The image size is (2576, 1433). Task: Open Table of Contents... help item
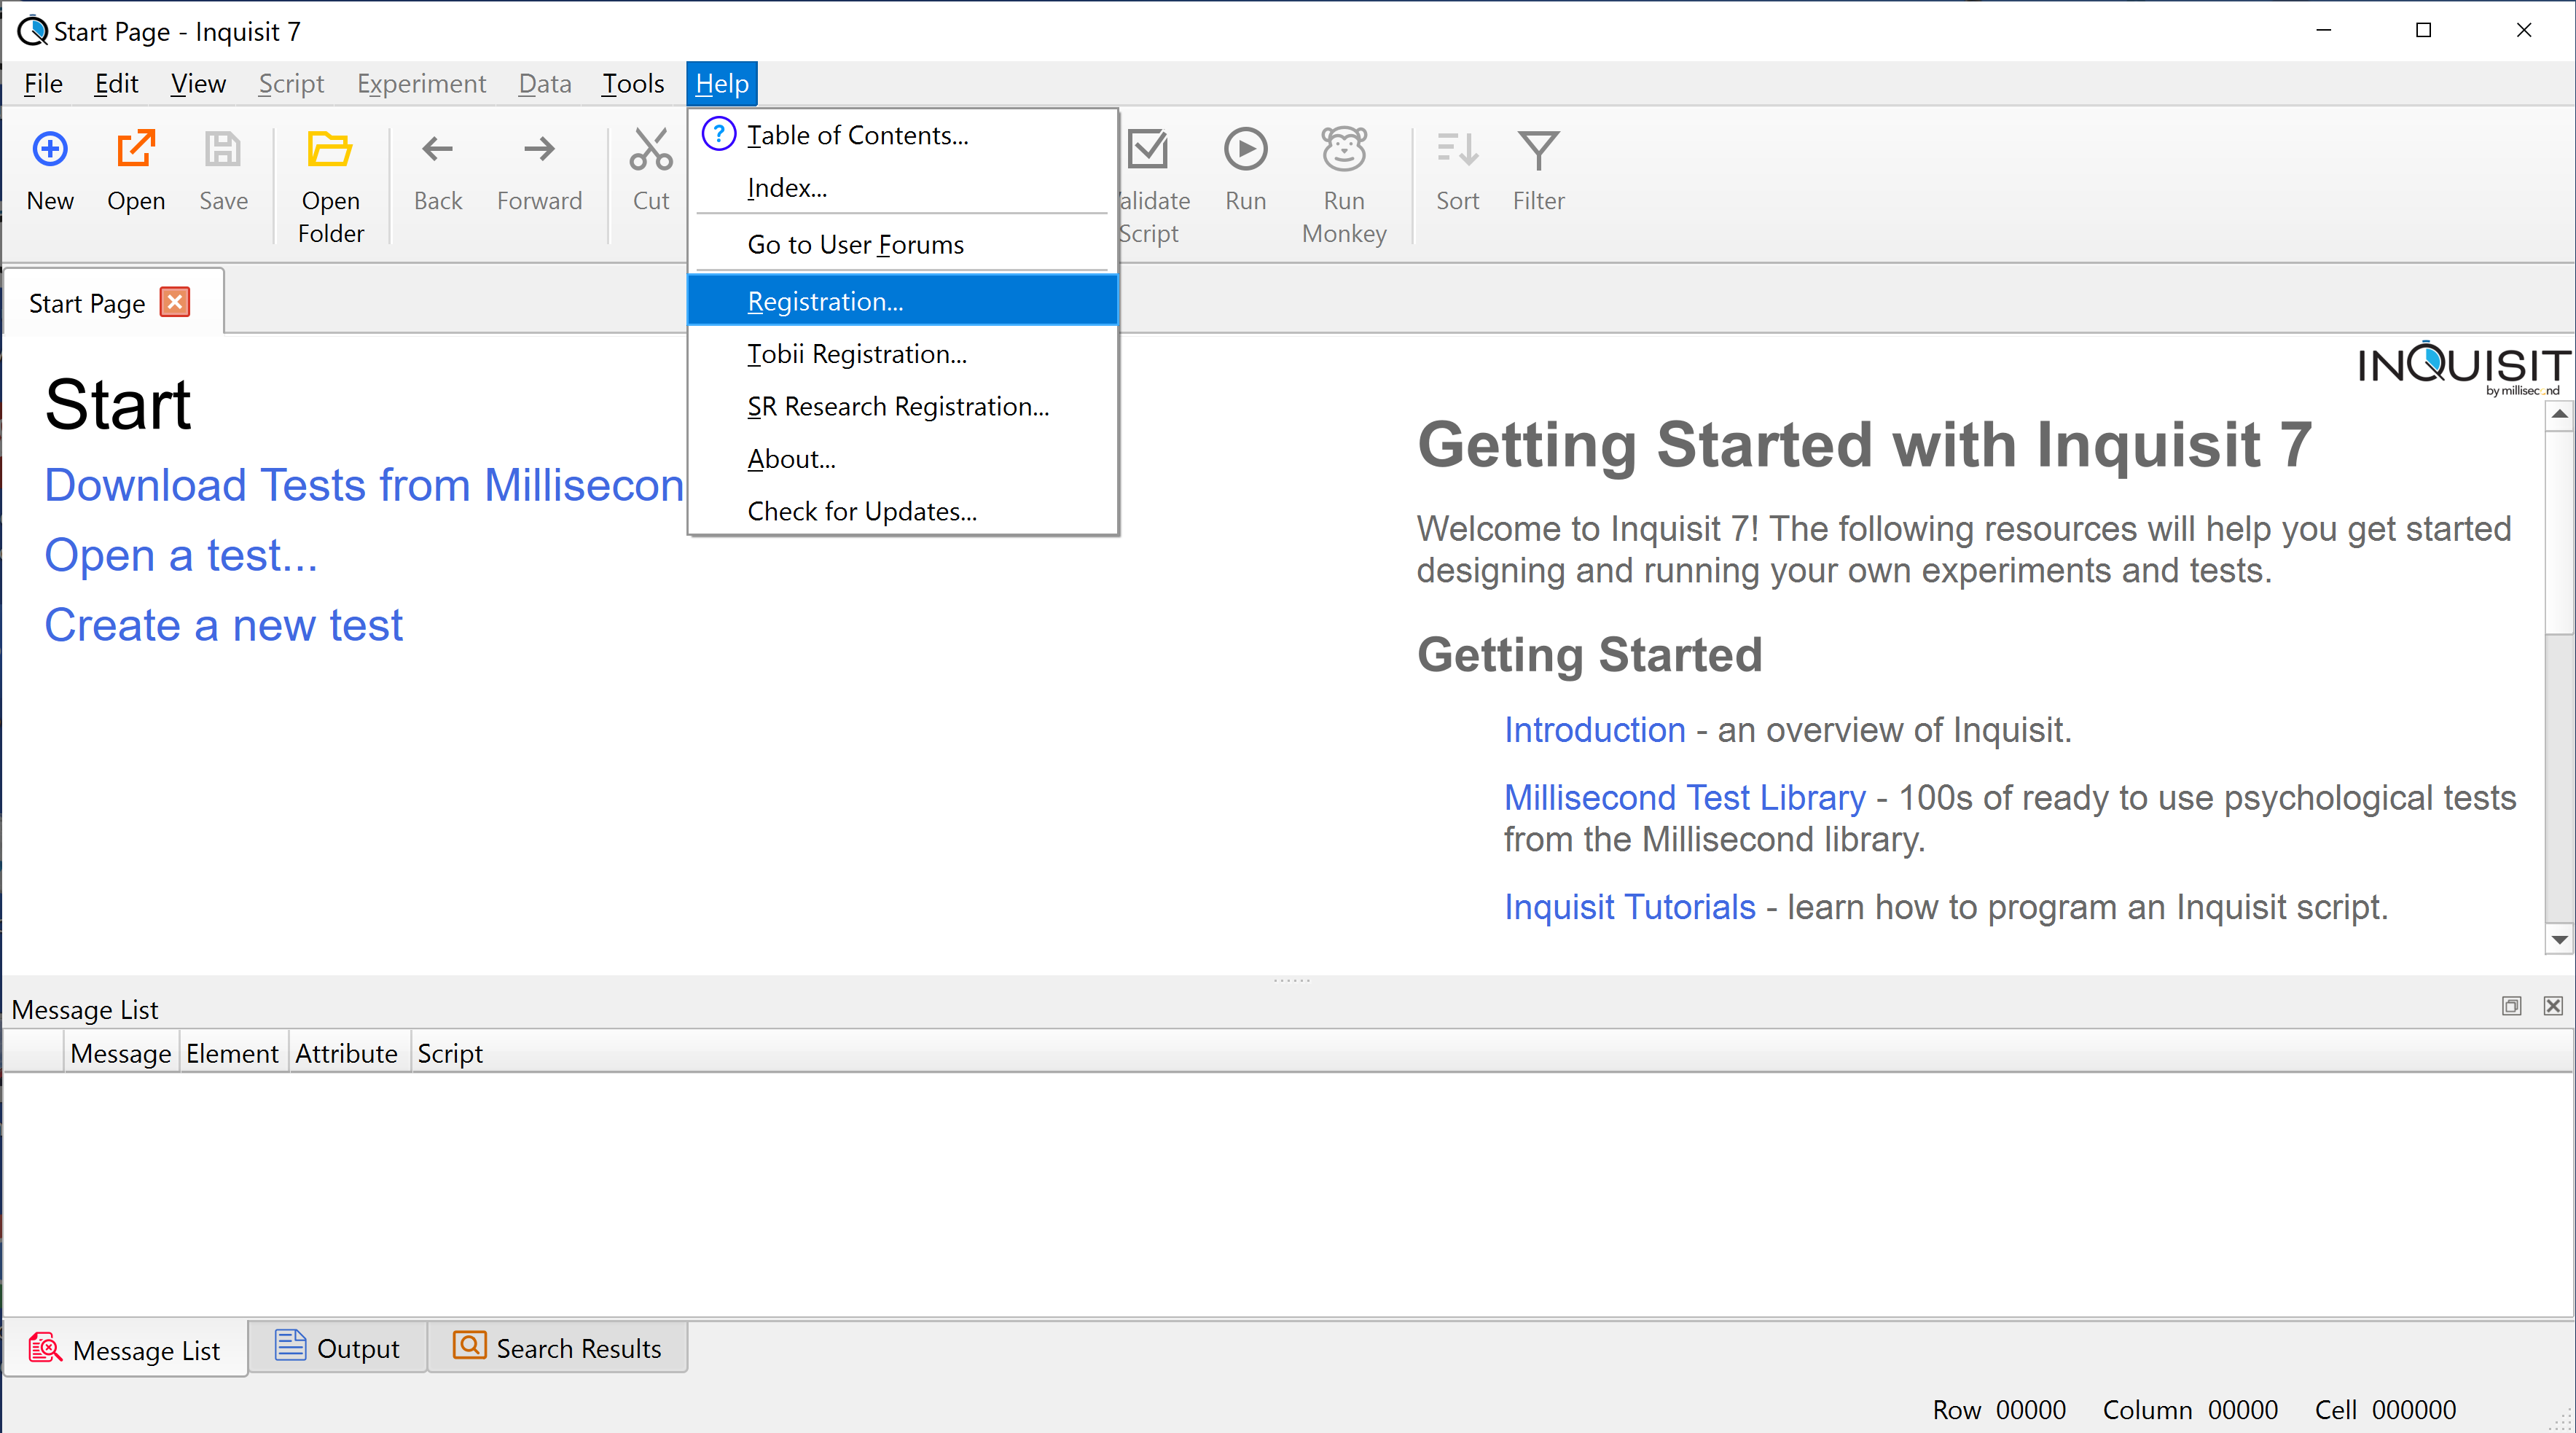[857, 135]
